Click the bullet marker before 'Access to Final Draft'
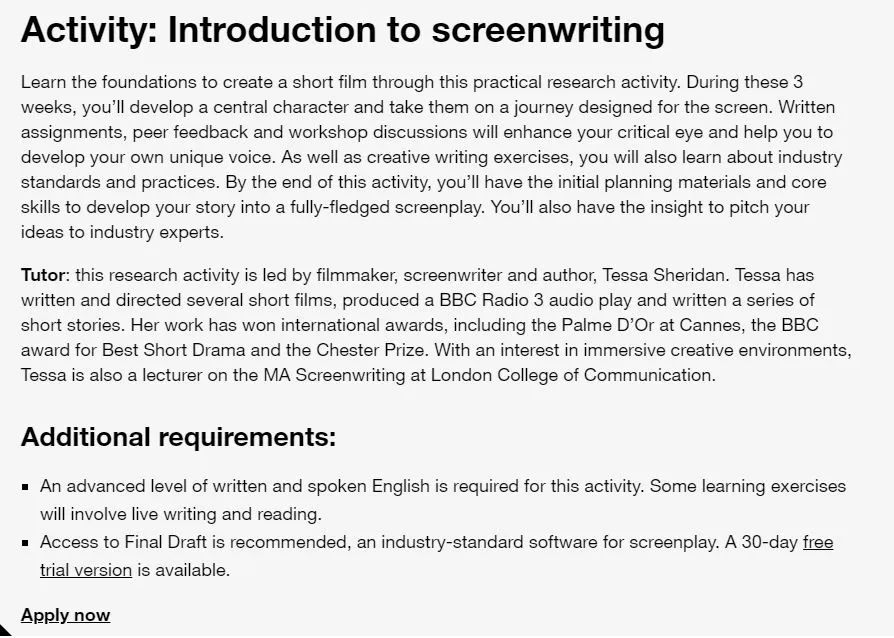The width and height of the screenshot is (894, 638). [25, 543]
